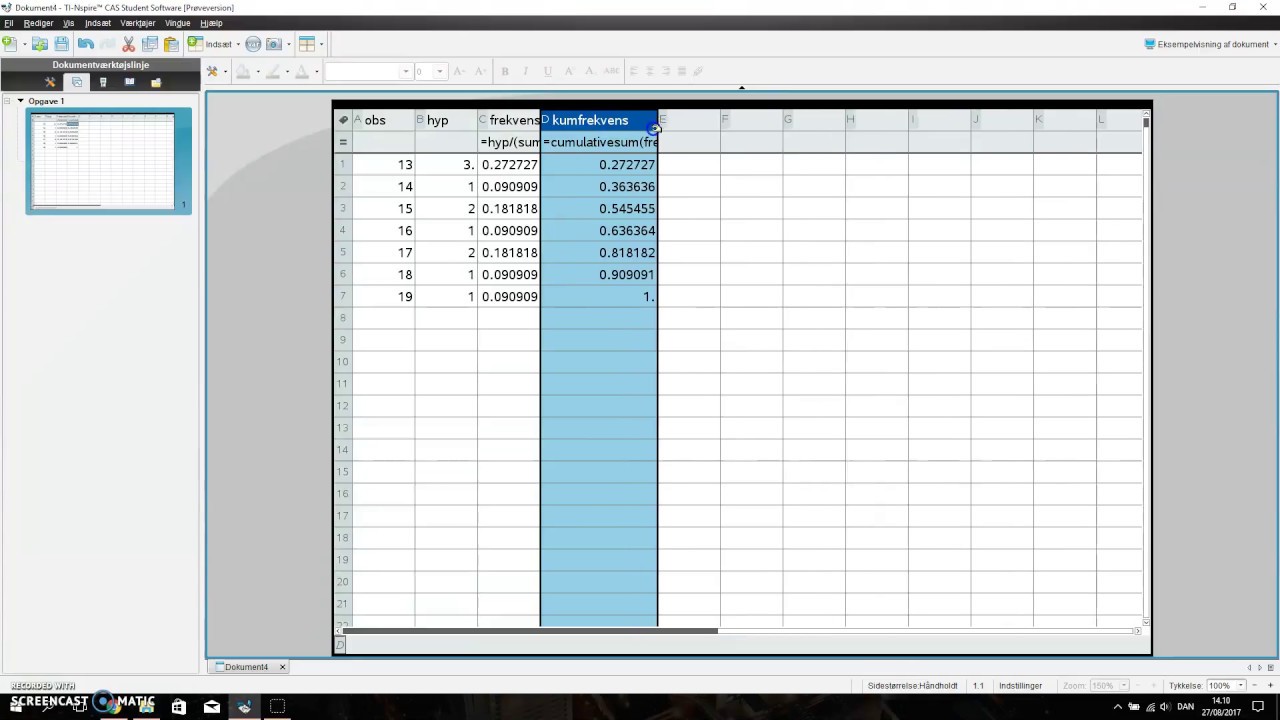Toggle subscript formatting
Screen dimensions: 1280x720
coord(591,71)
